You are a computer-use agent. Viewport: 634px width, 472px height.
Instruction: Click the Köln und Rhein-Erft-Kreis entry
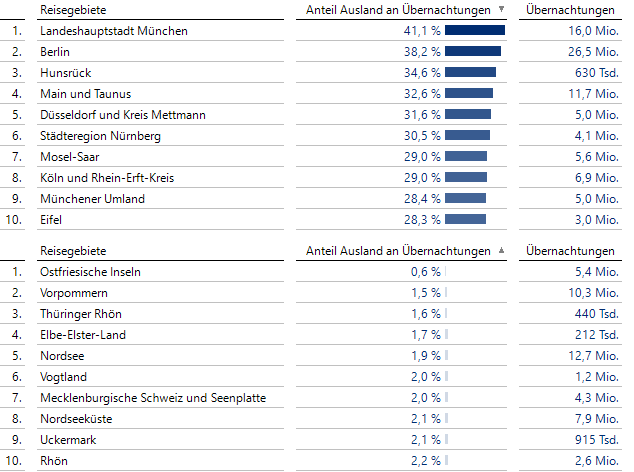click(x=108, y=178)
